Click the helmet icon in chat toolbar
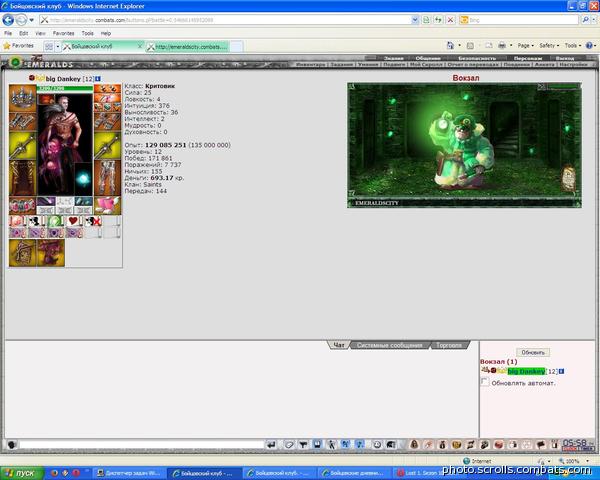This screenshot has width=600, height=480. point(391,444)
